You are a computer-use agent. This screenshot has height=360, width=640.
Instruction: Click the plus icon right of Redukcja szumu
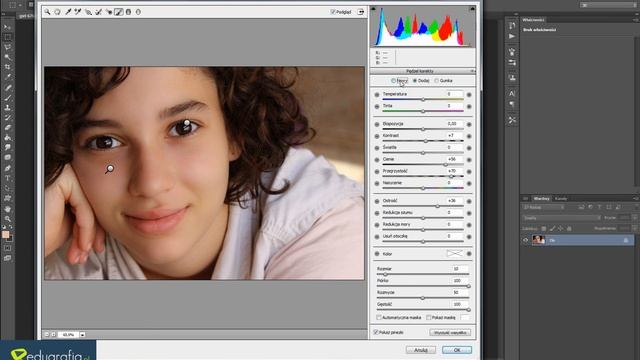tap(469, 213)
